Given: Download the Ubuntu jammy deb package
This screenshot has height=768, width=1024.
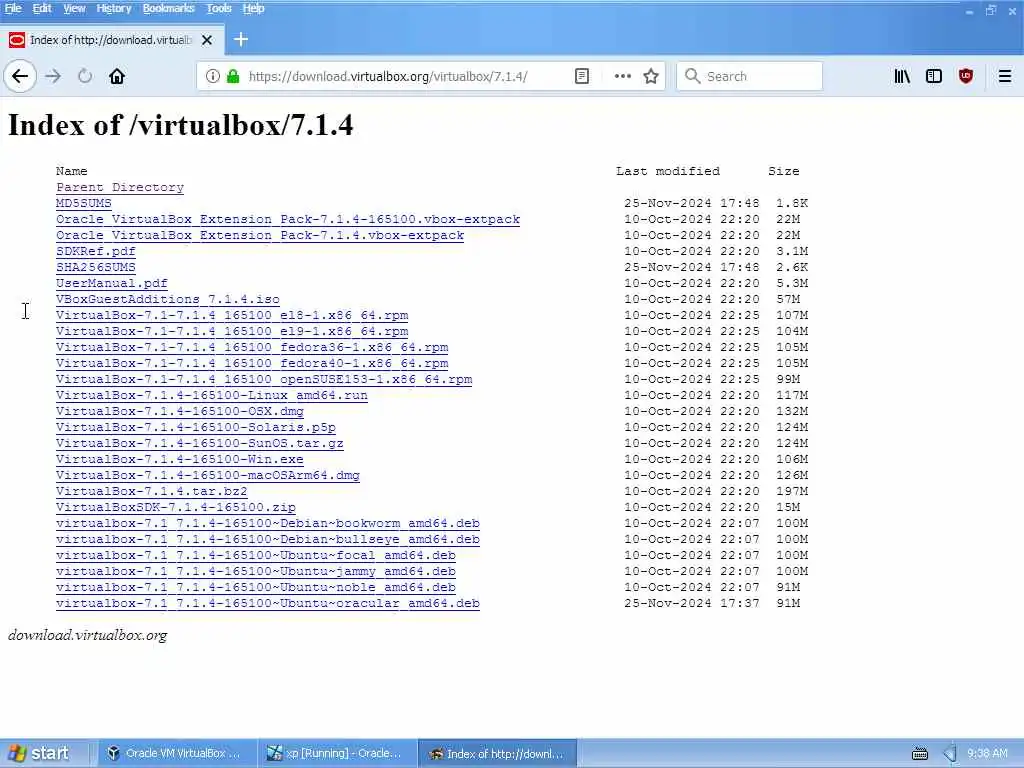Looking at the screenshot, I should [256, 571].
